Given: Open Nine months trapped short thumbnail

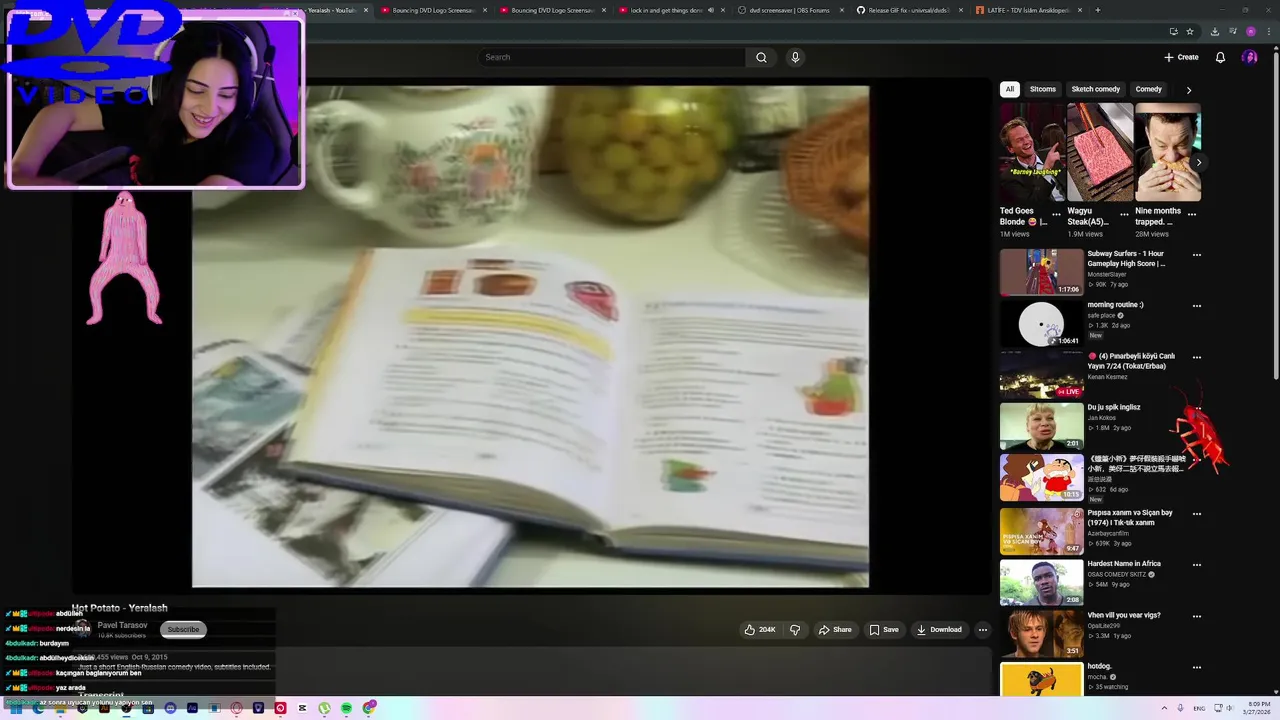Looking at the screenshot, I should point(1168,152).
